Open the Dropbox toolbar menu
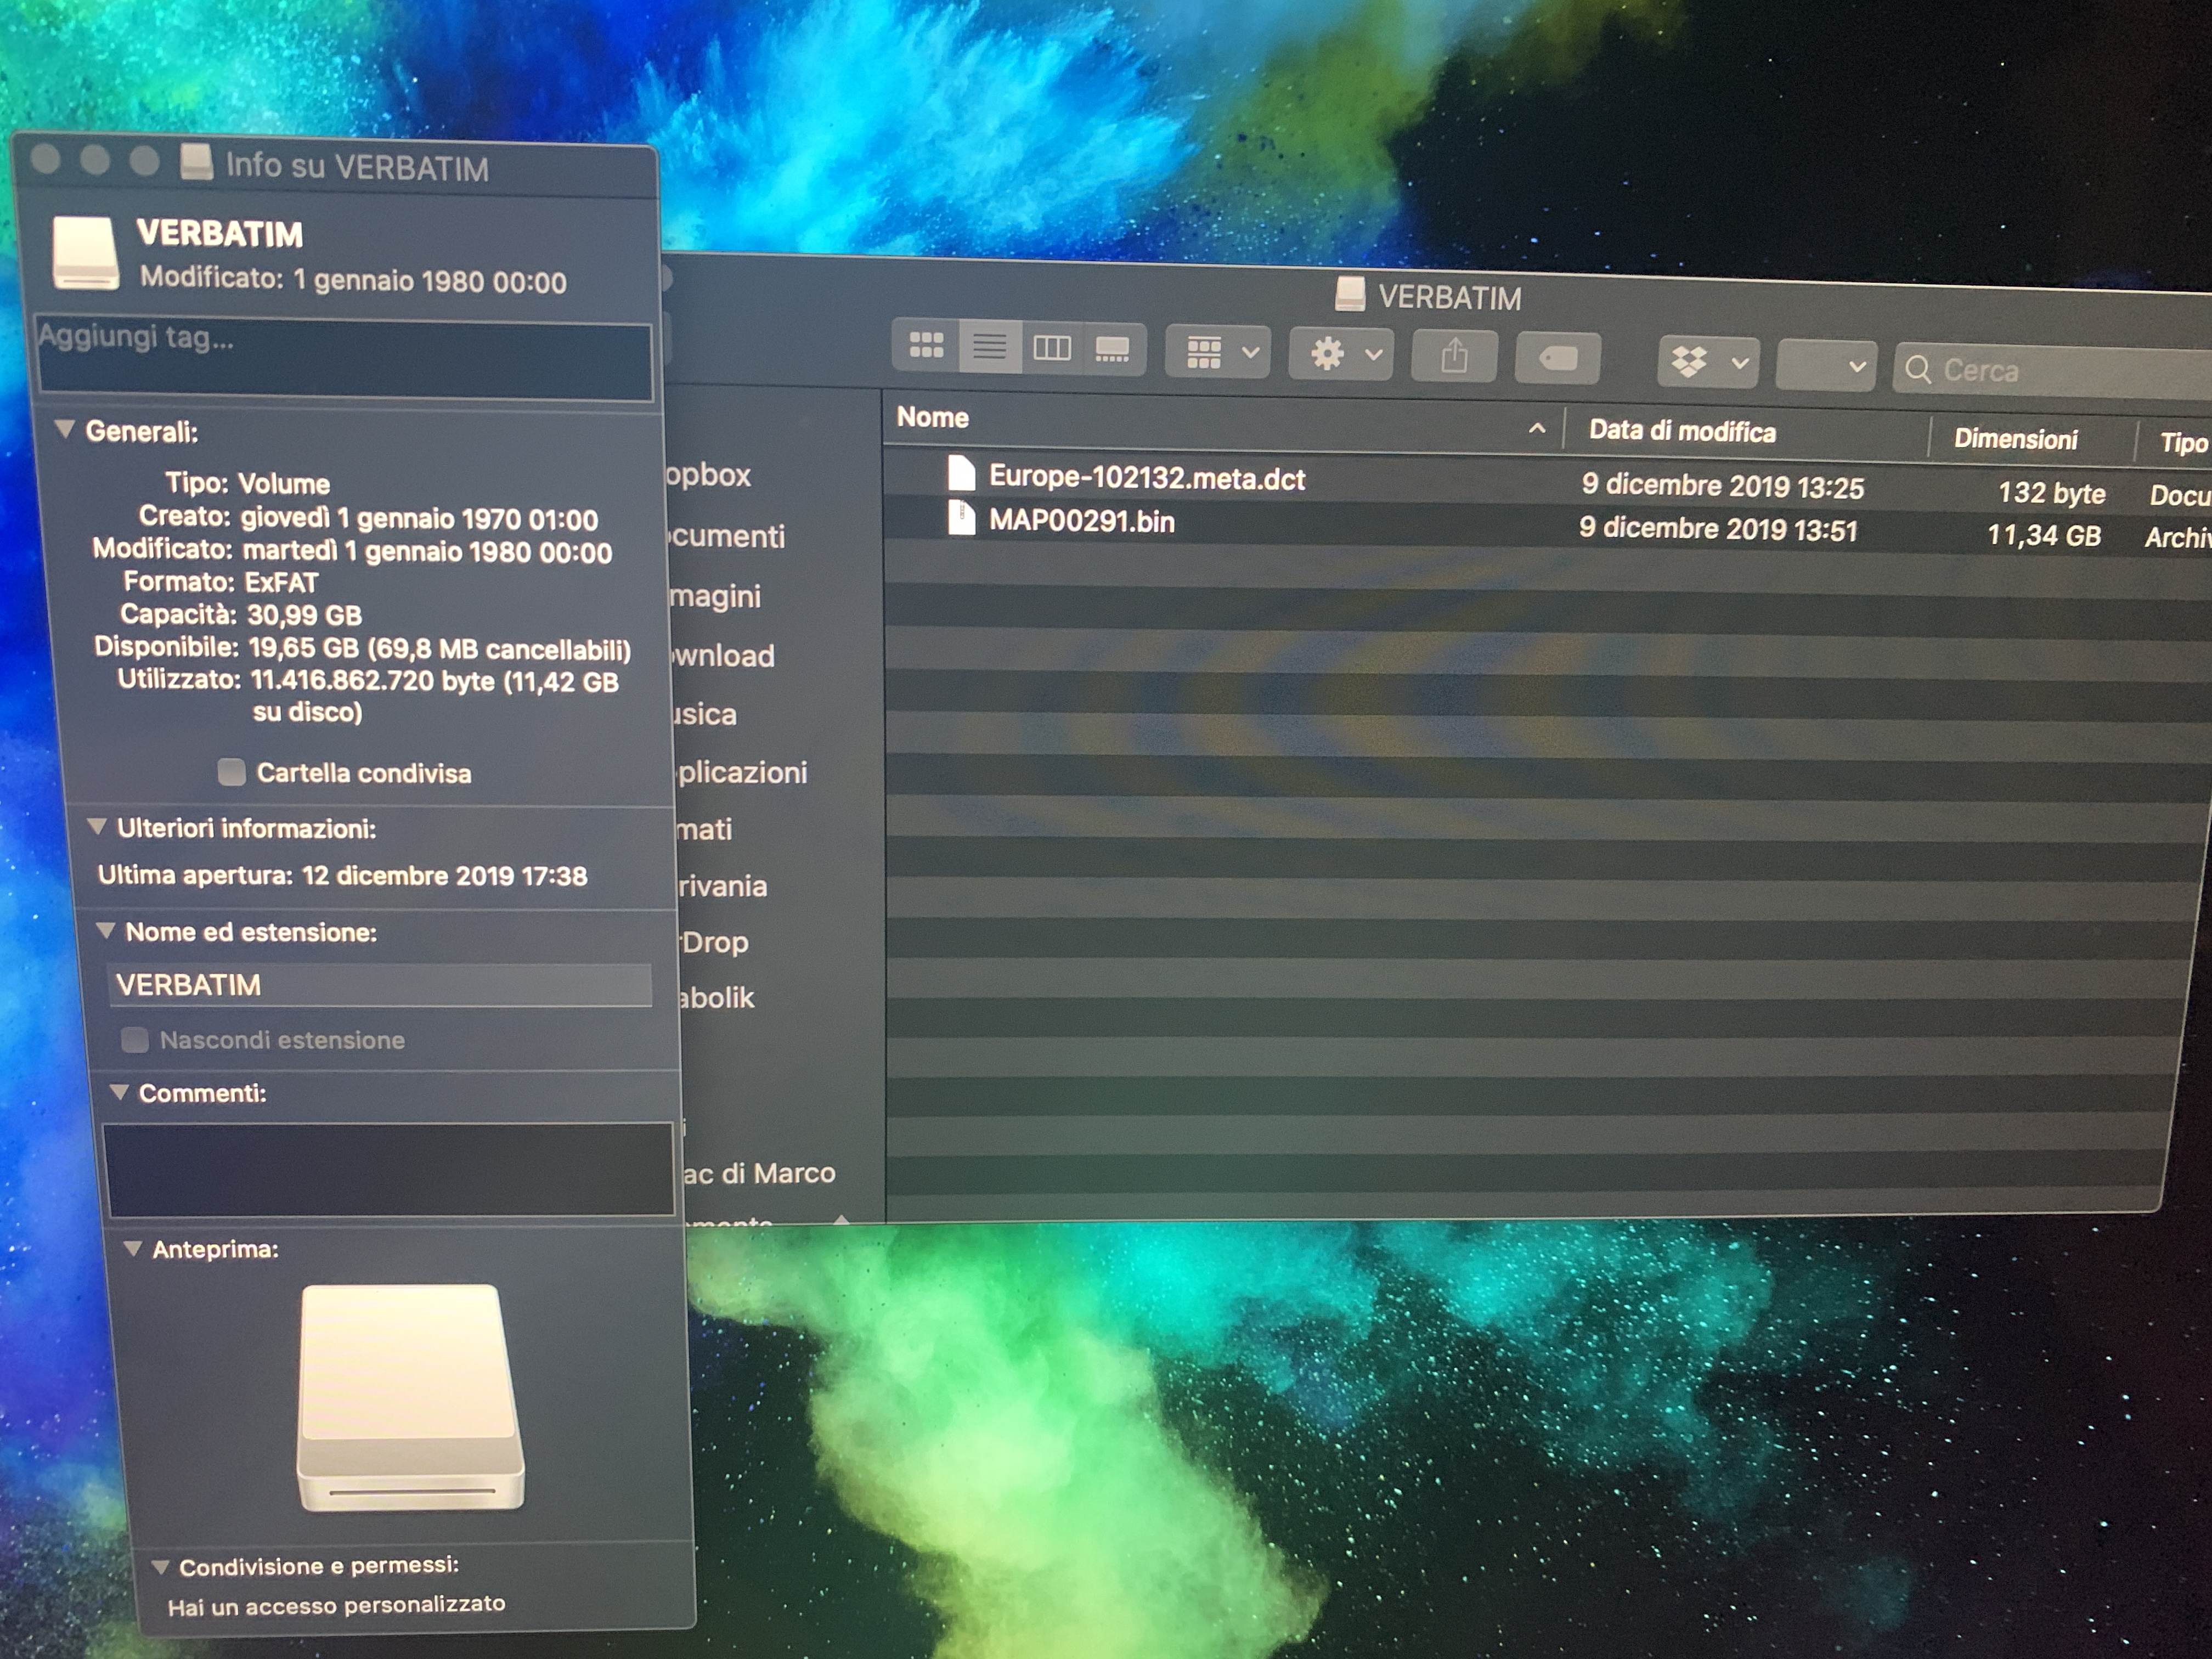Viewport: 2212px width, 1659px height. [1708, 362]
